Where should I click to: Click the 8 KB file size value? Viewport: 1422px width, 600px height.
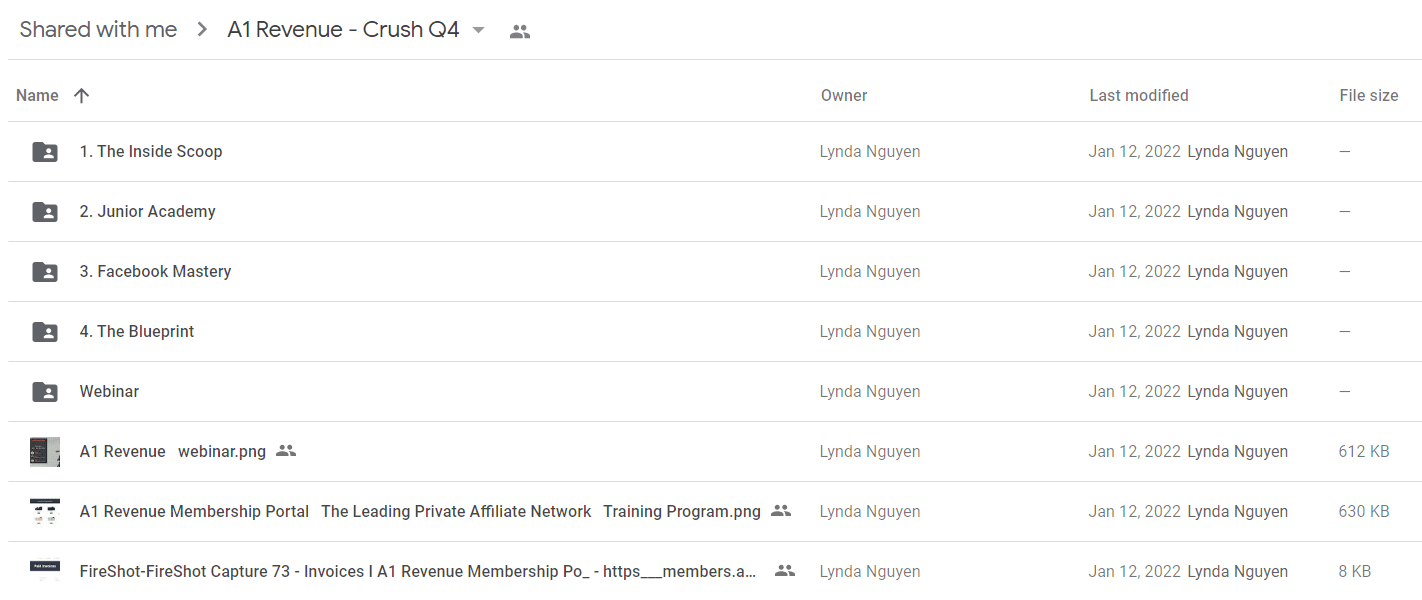1355,572
